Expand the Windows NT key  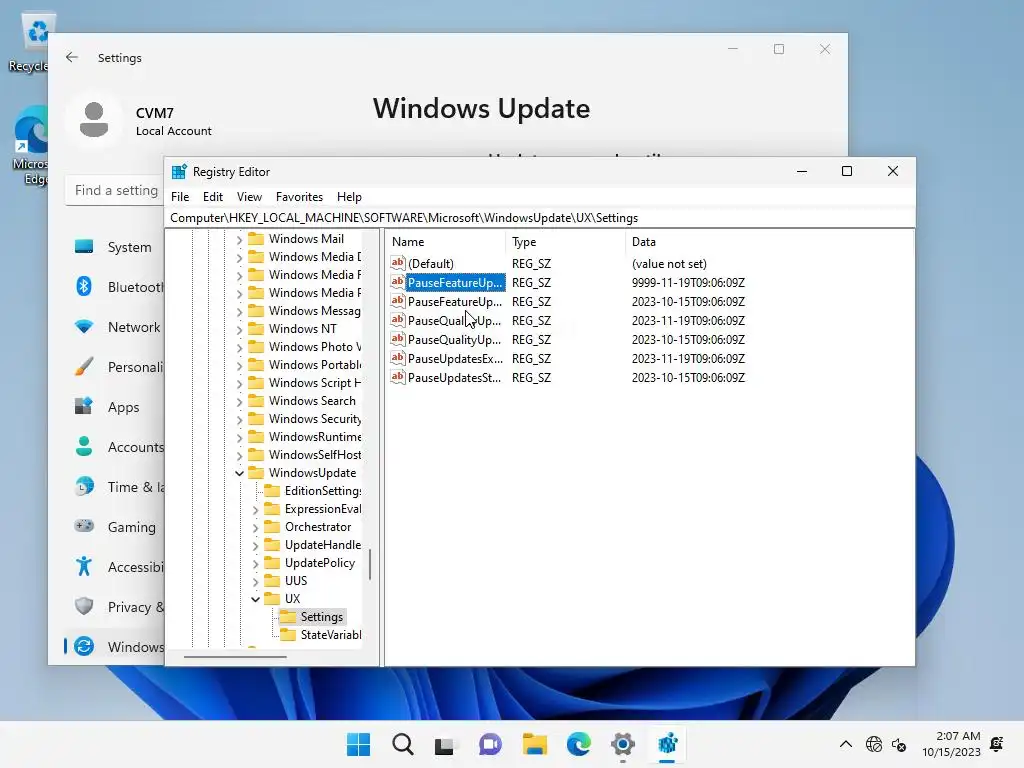click(239, 330)
